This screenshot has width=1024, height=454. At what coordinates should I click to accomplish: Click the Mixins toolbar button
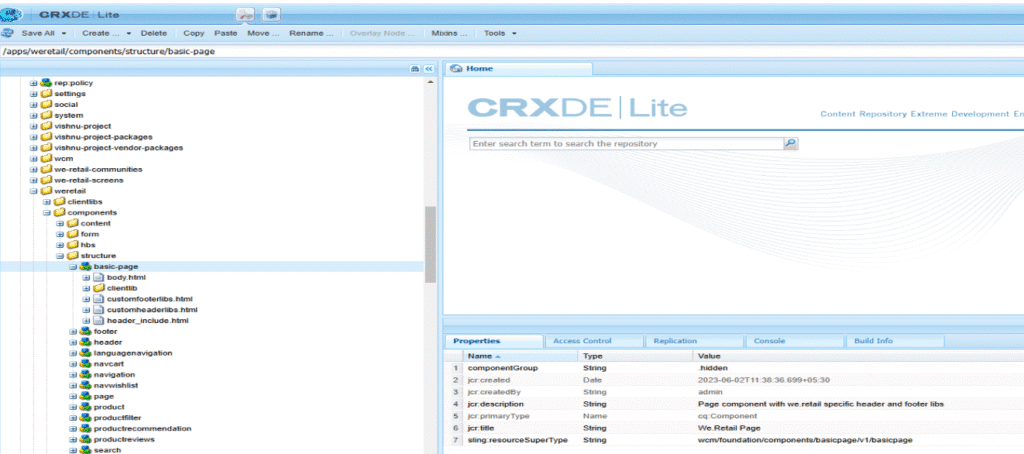coord(449,33)
